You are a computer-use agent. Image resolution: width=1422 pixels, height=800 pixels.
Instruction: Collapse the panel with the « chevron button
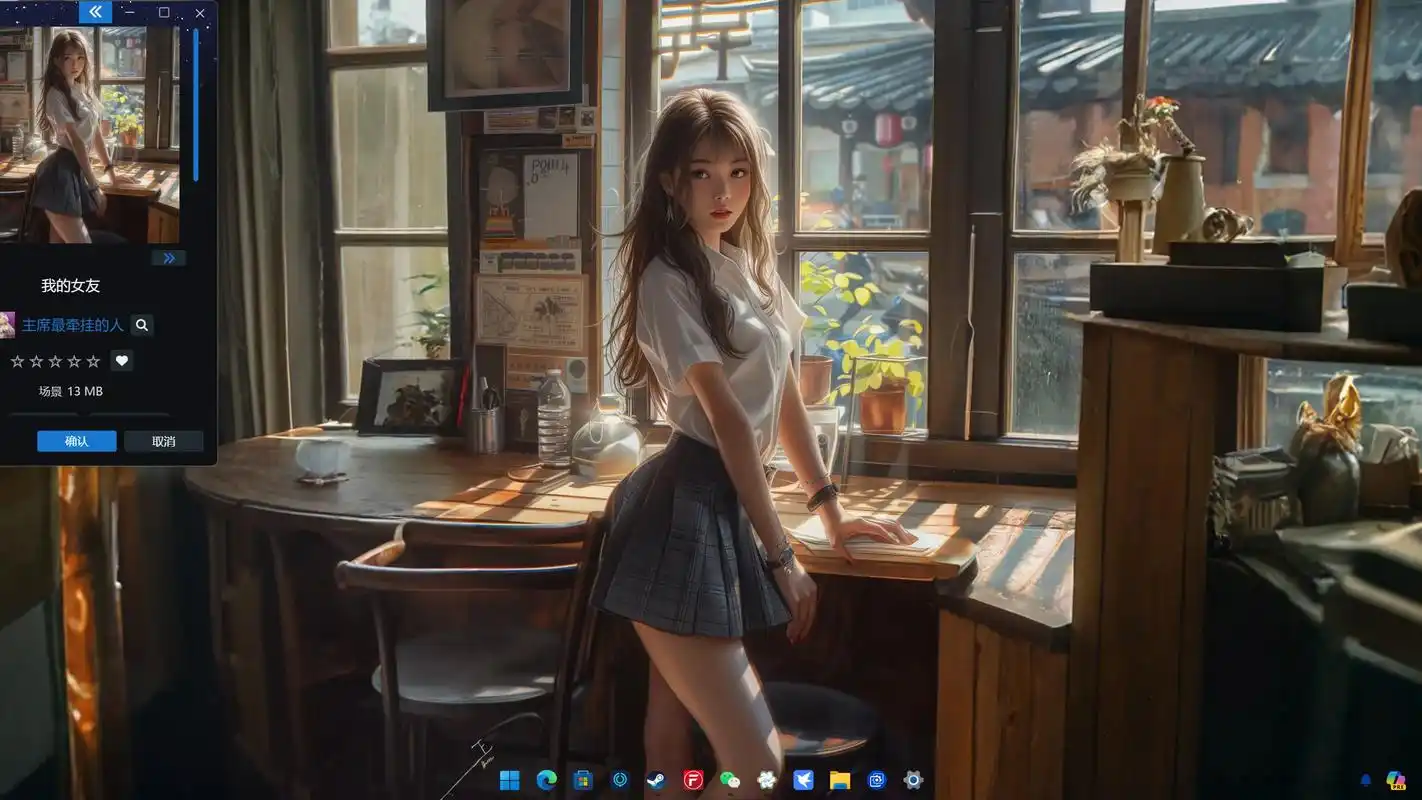click(95, 12)
